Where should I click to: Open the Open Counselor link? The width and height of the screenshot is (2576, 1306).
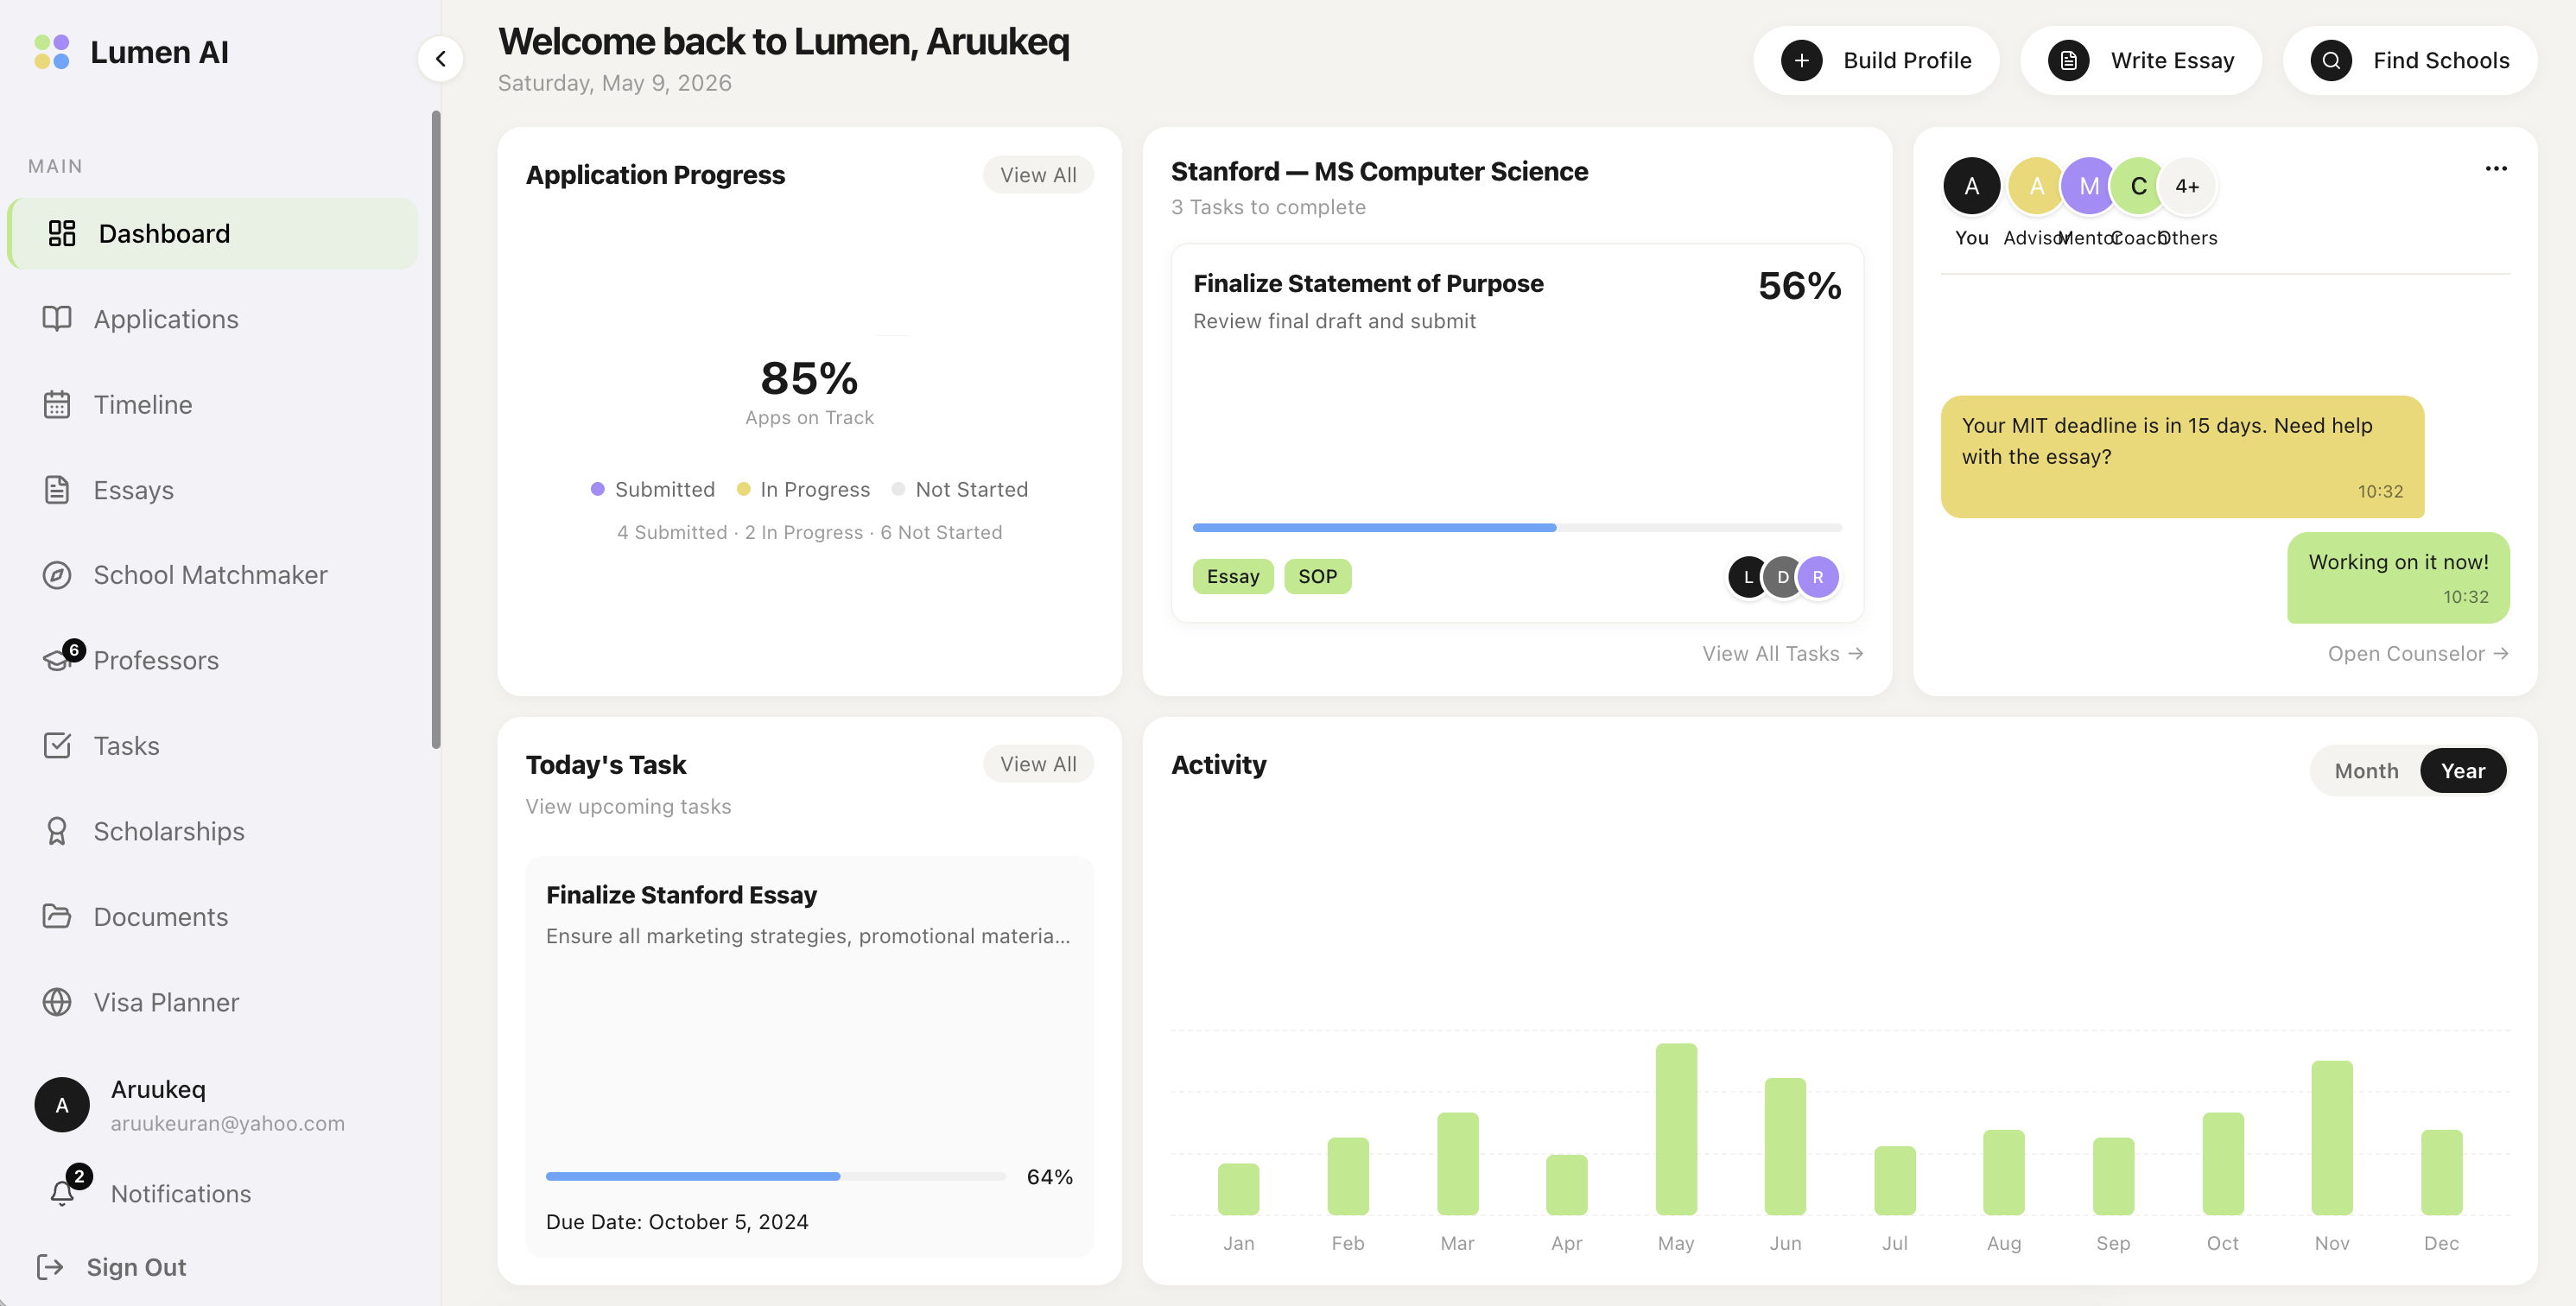(2418, 653)
